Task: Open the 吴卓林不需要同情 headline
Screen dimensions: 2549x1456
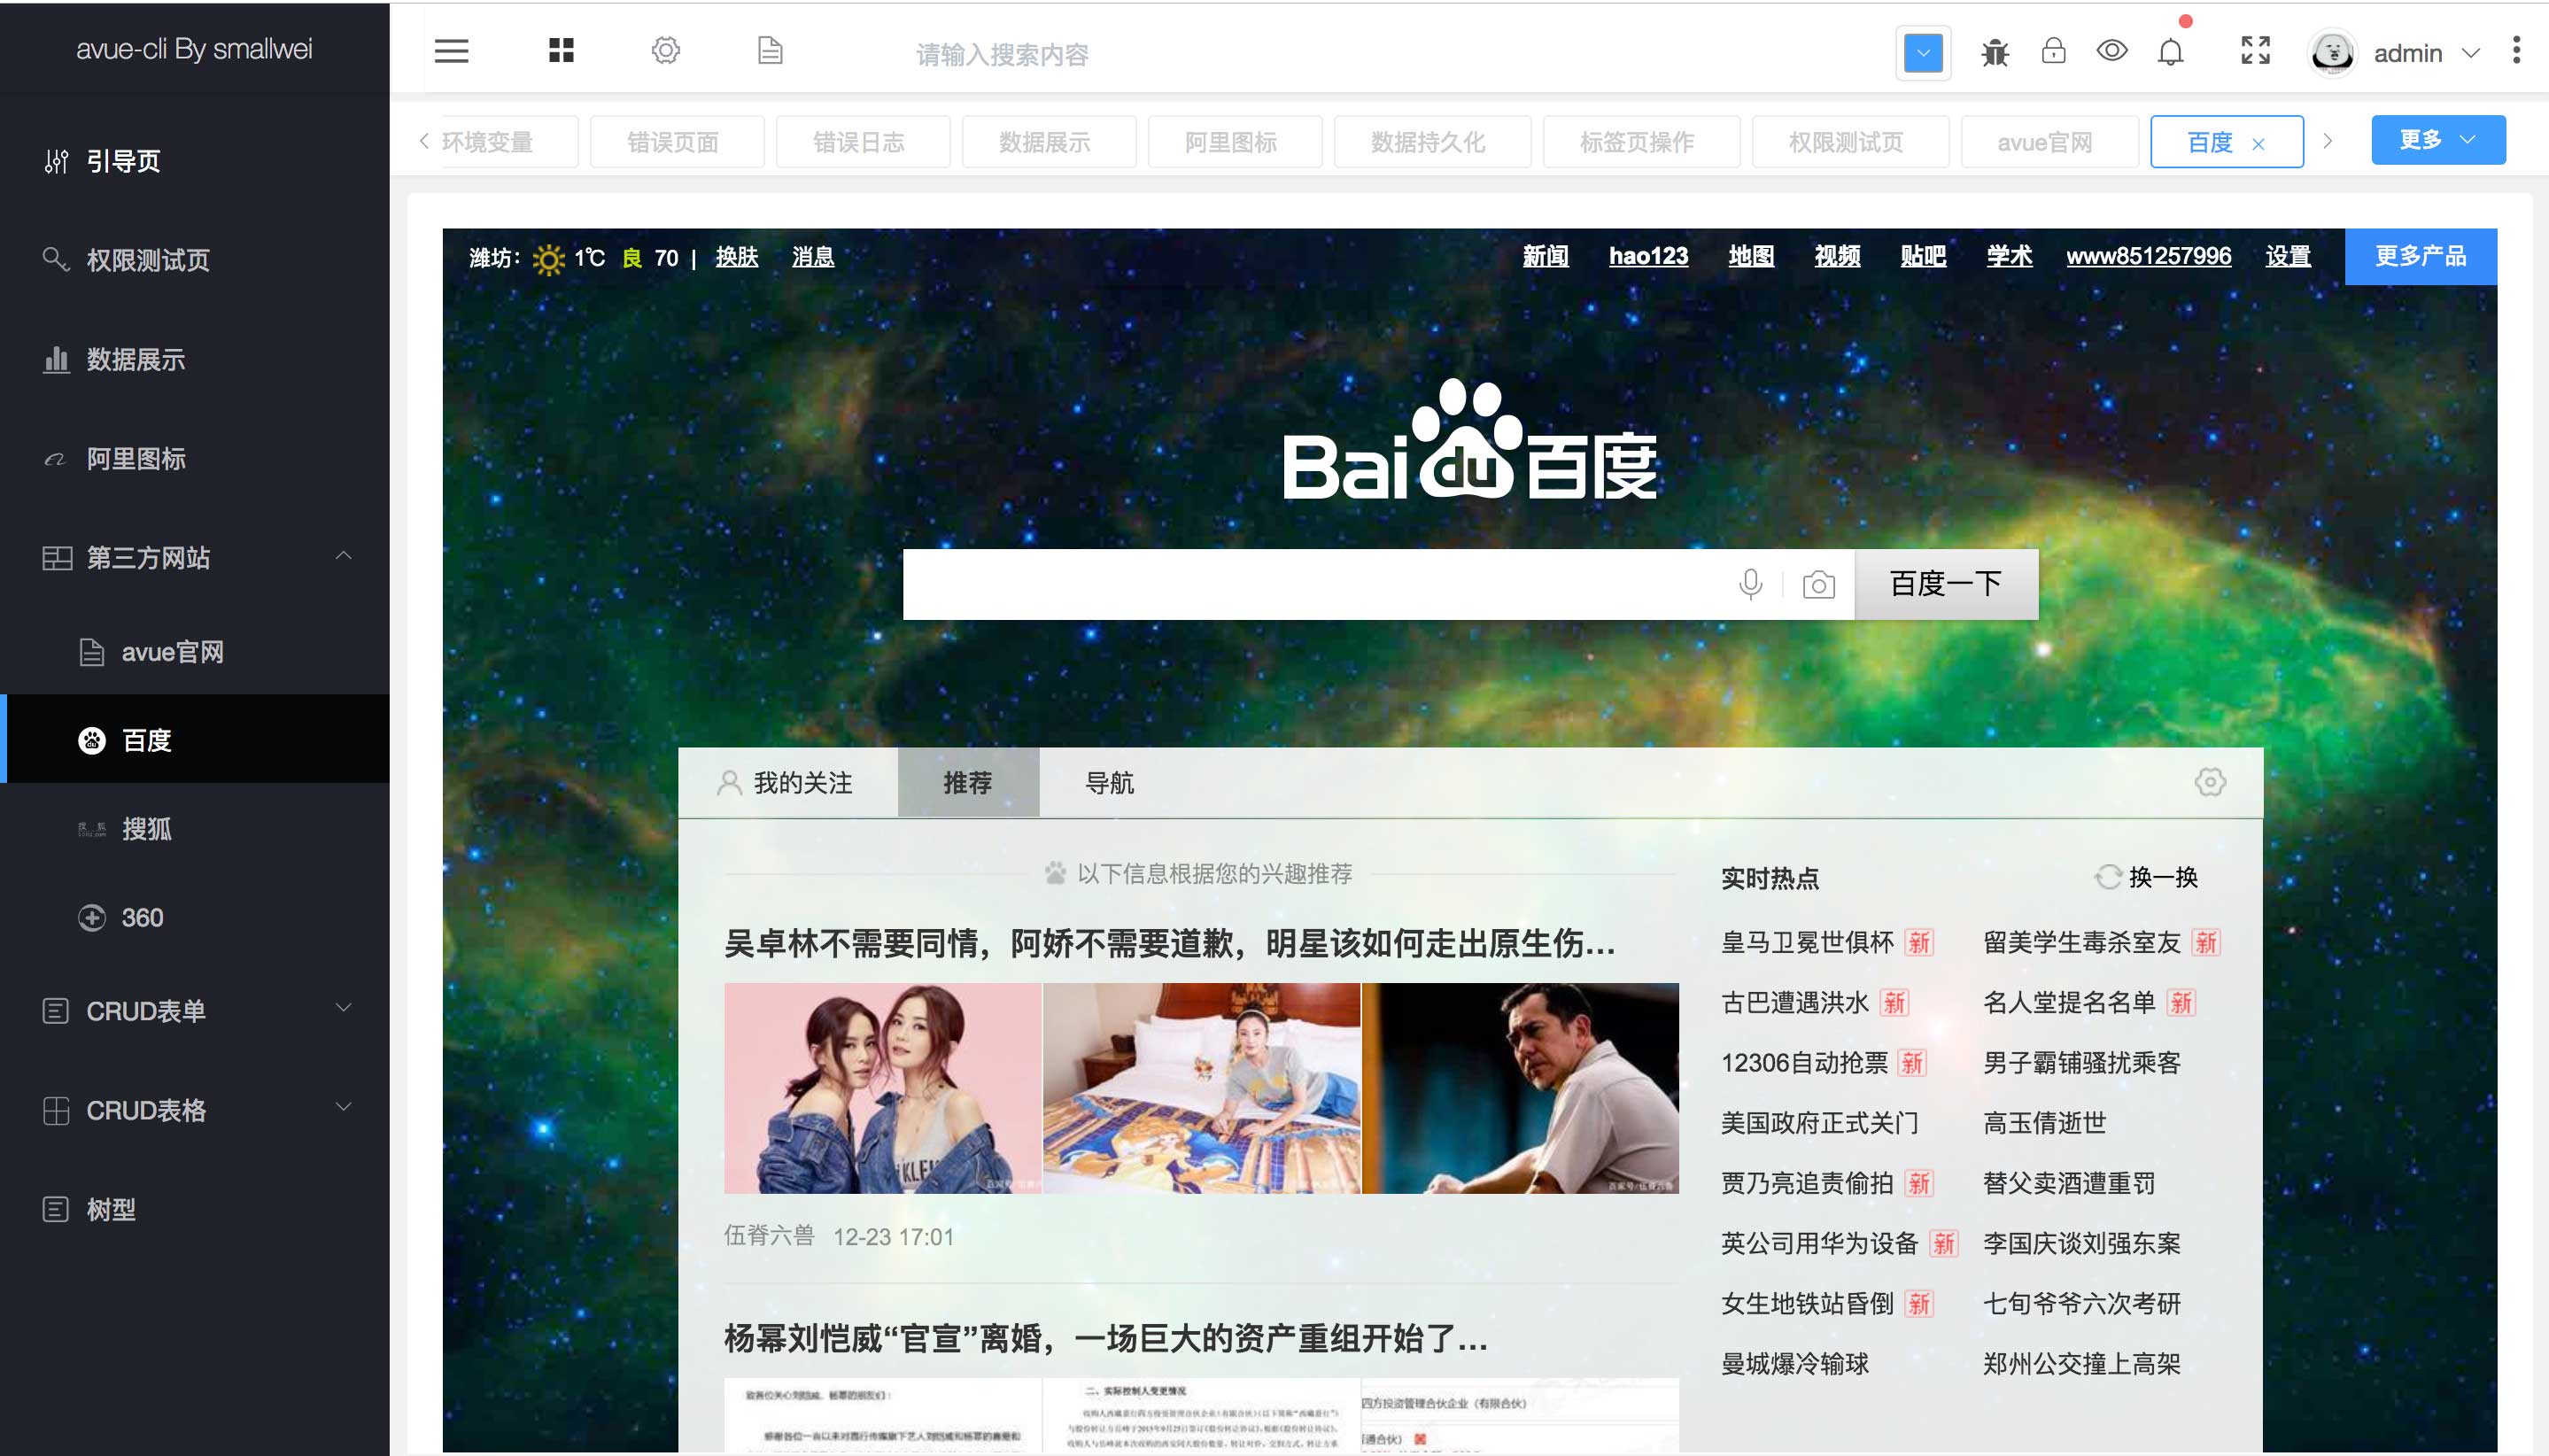Action: tap(1169, 943)
